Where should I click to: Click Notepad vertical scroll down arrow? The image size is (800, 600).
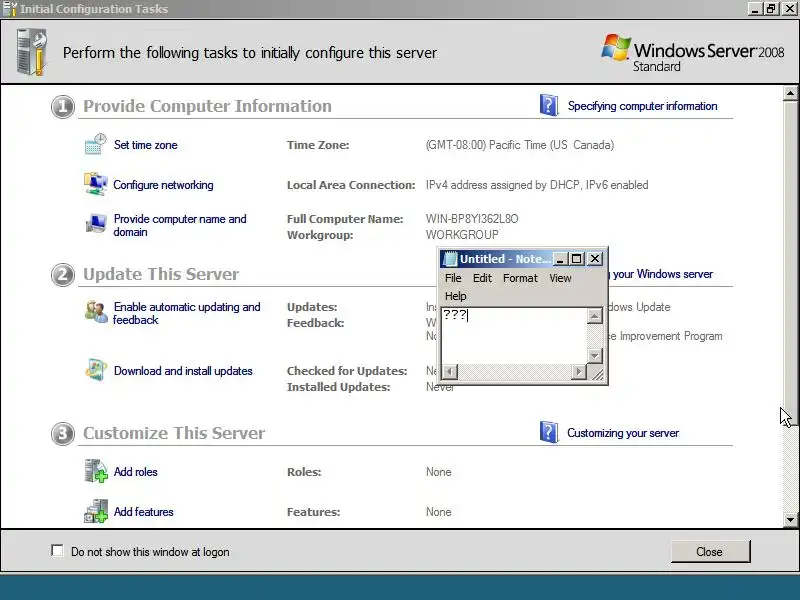[594, 355]
